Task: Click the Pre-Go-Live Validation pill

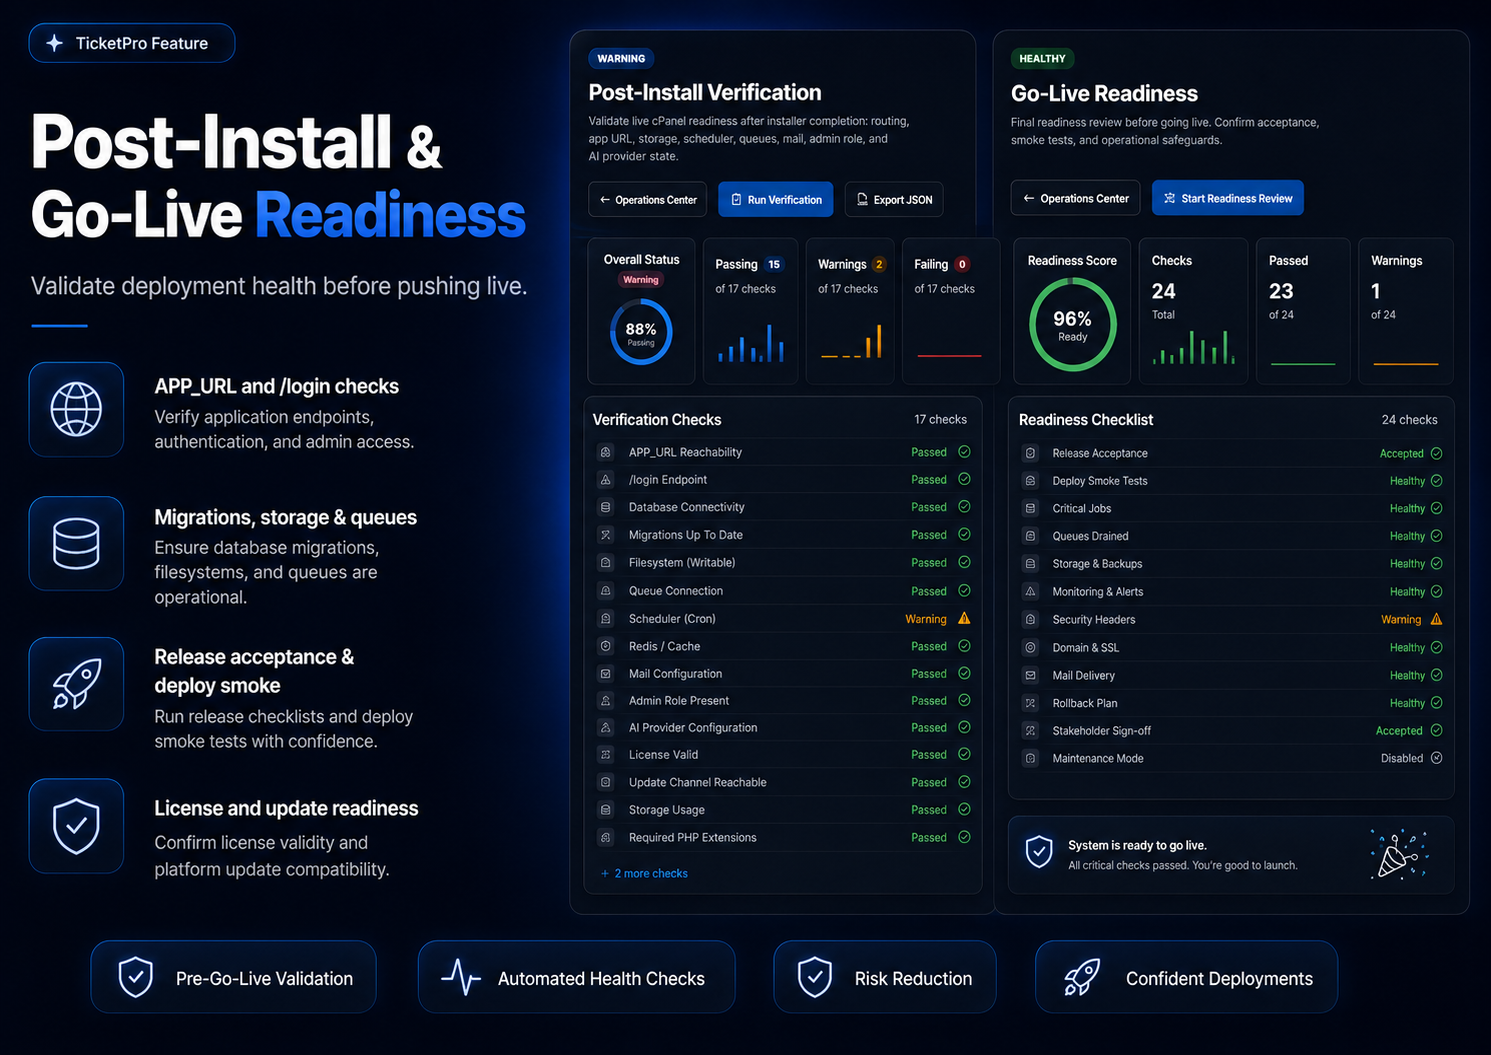Action: click(x=234, y=977)
